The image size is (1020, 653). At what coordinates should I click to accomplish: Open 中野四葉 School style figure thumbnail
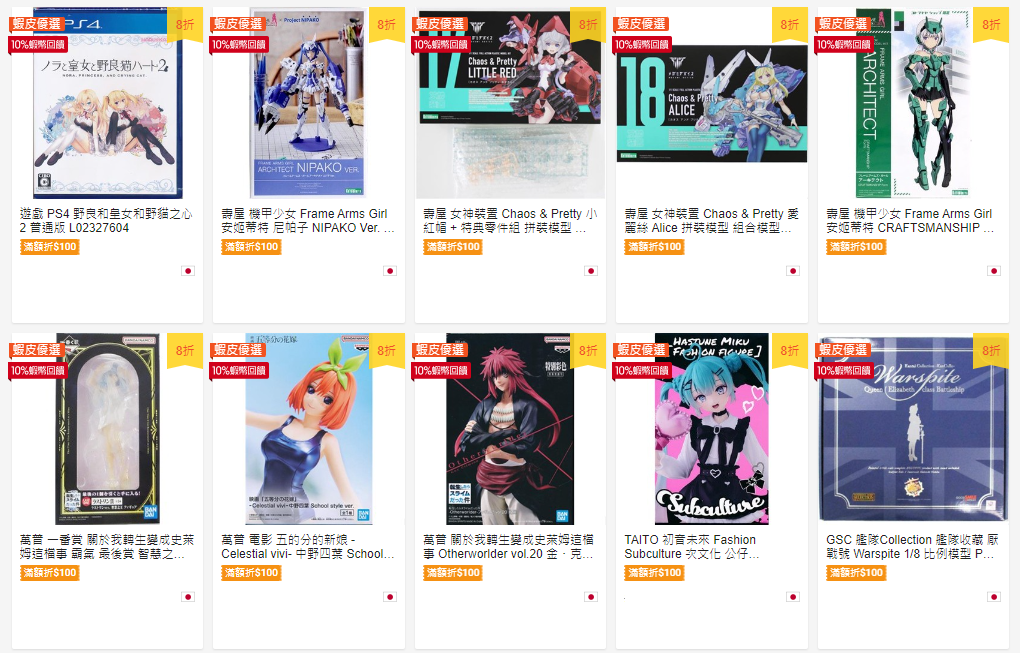point(309,429)
